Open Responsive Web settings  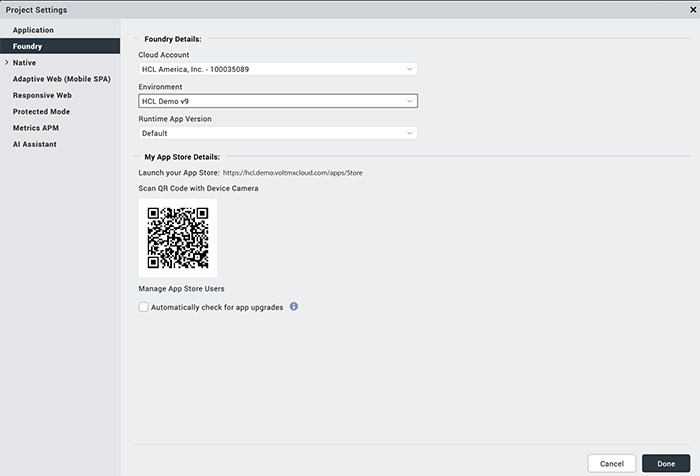(42, 95)
